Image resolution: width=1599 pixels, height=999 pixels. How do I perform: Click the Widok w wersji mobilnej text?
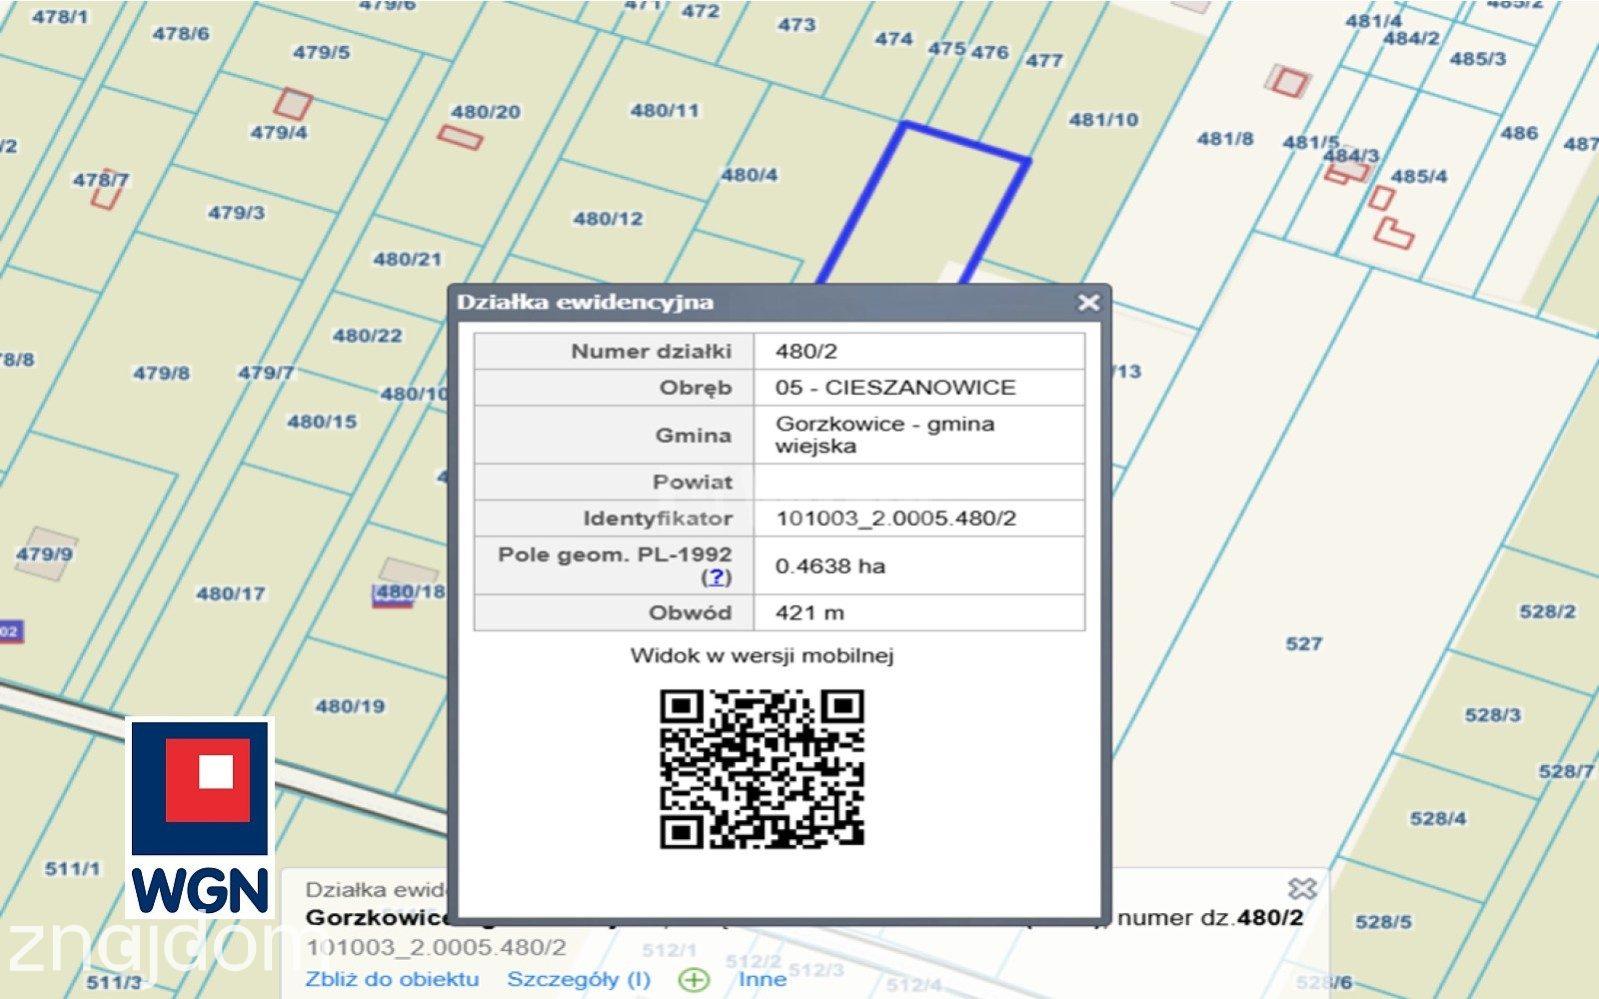pos(762,656)
